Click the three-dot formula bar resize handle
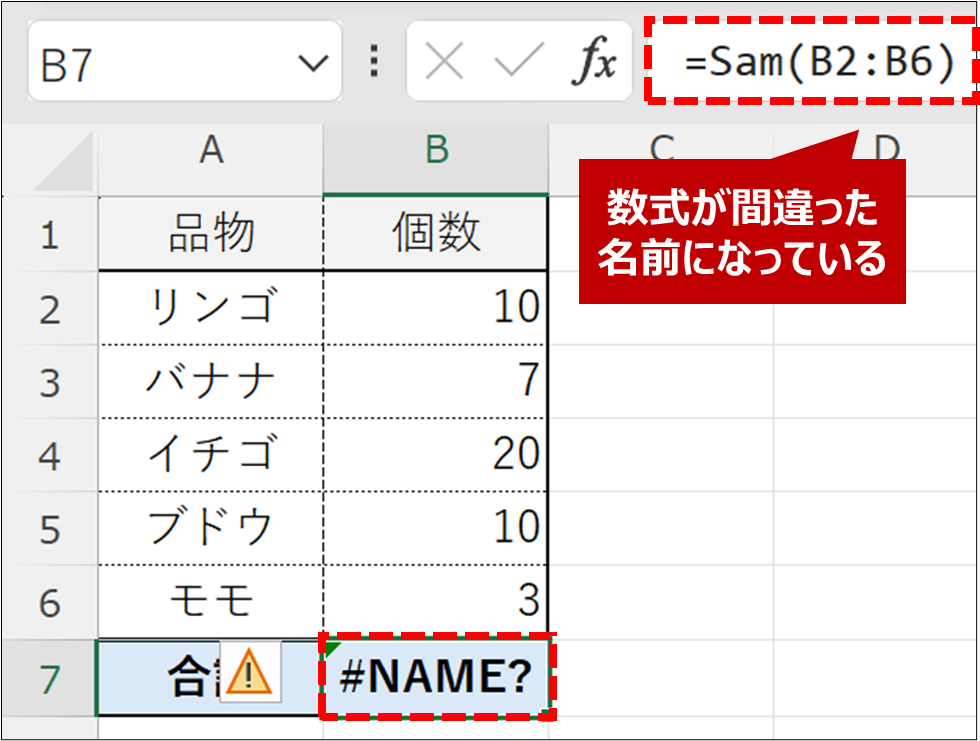980x741 pixels. 374,64
